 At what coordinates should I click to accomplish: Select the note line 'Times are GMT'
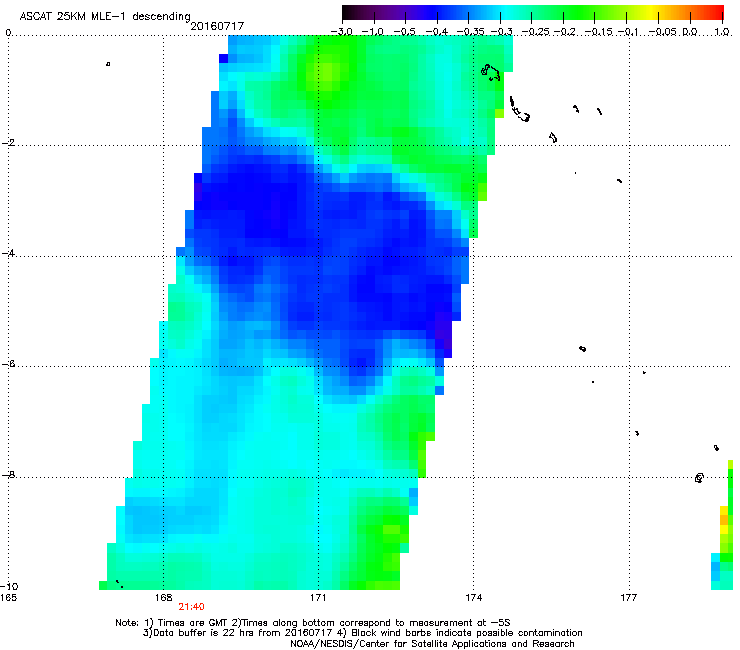click(x=312, y=623)
